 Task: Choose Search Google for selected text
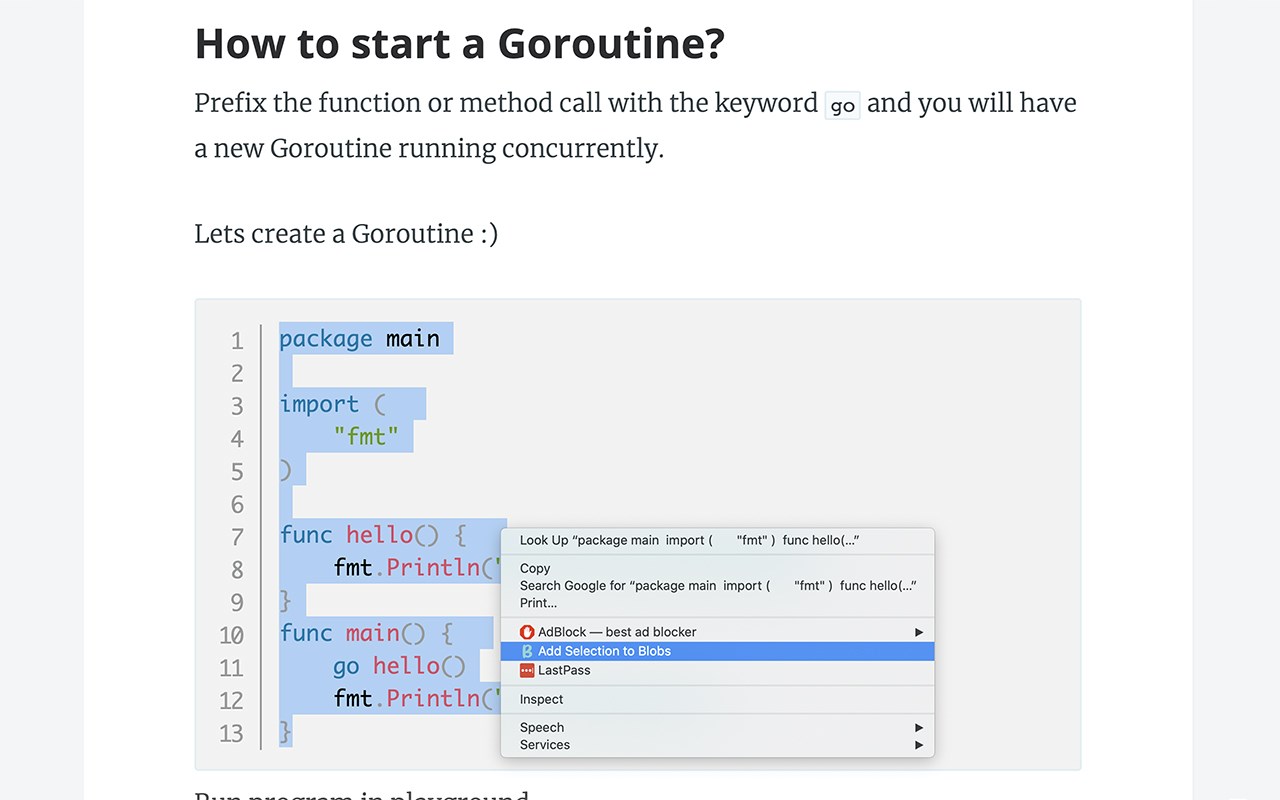tap(717, 586)
